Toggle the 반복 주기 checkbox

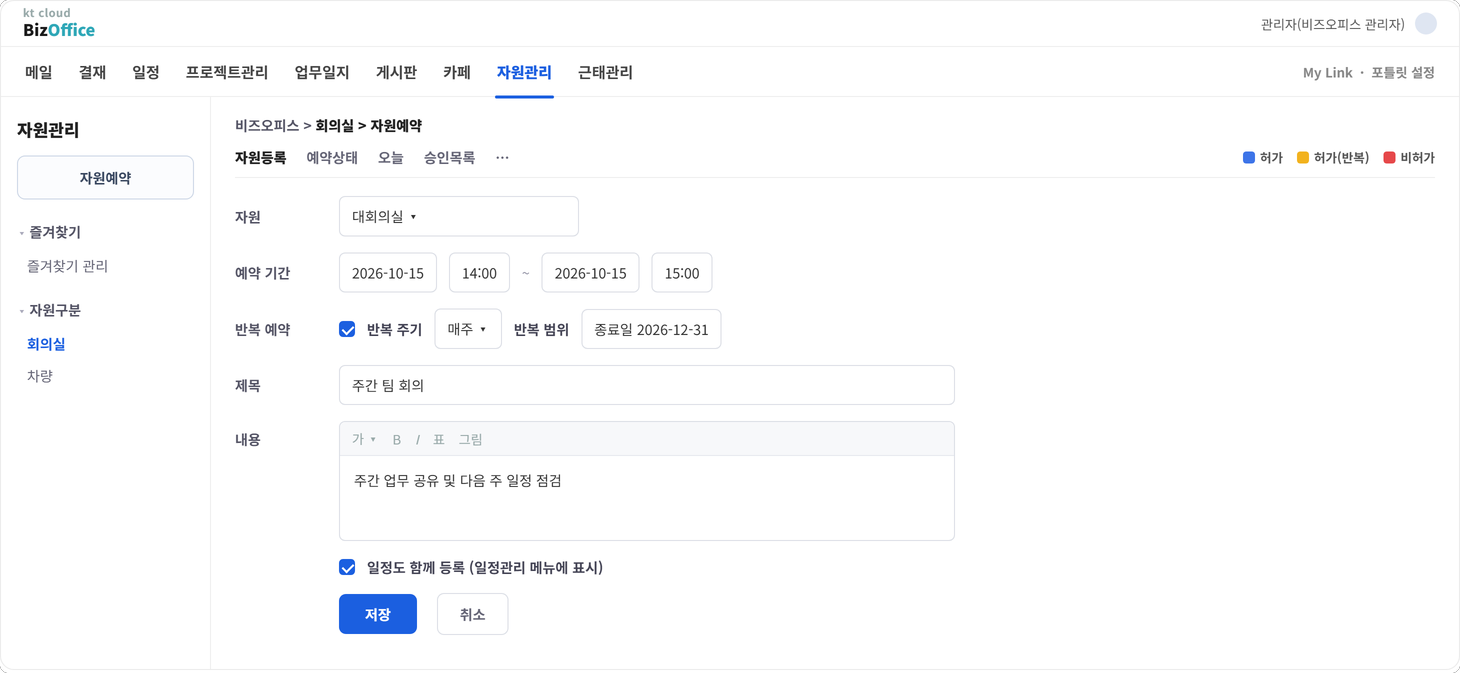[x=347, y=329]
